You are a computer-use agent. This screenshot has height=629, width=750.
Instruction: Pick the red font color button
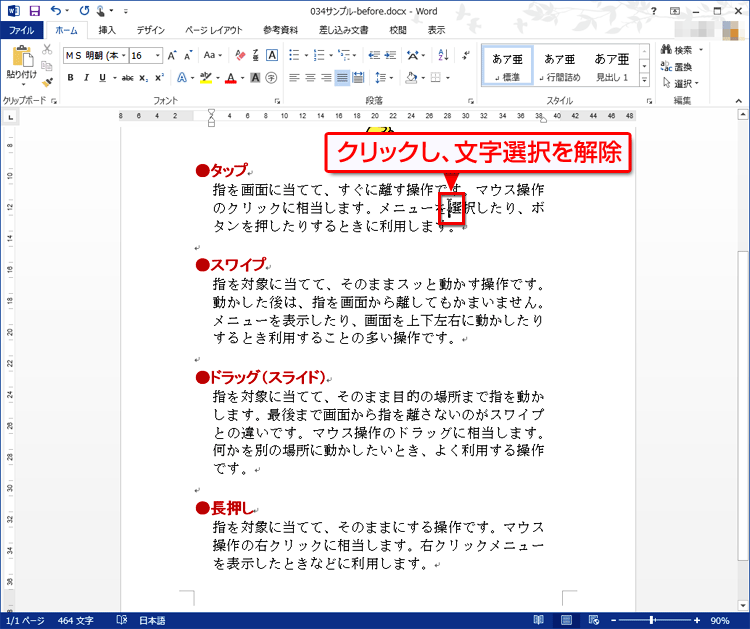pyautogui.click(x=231, y=77)
